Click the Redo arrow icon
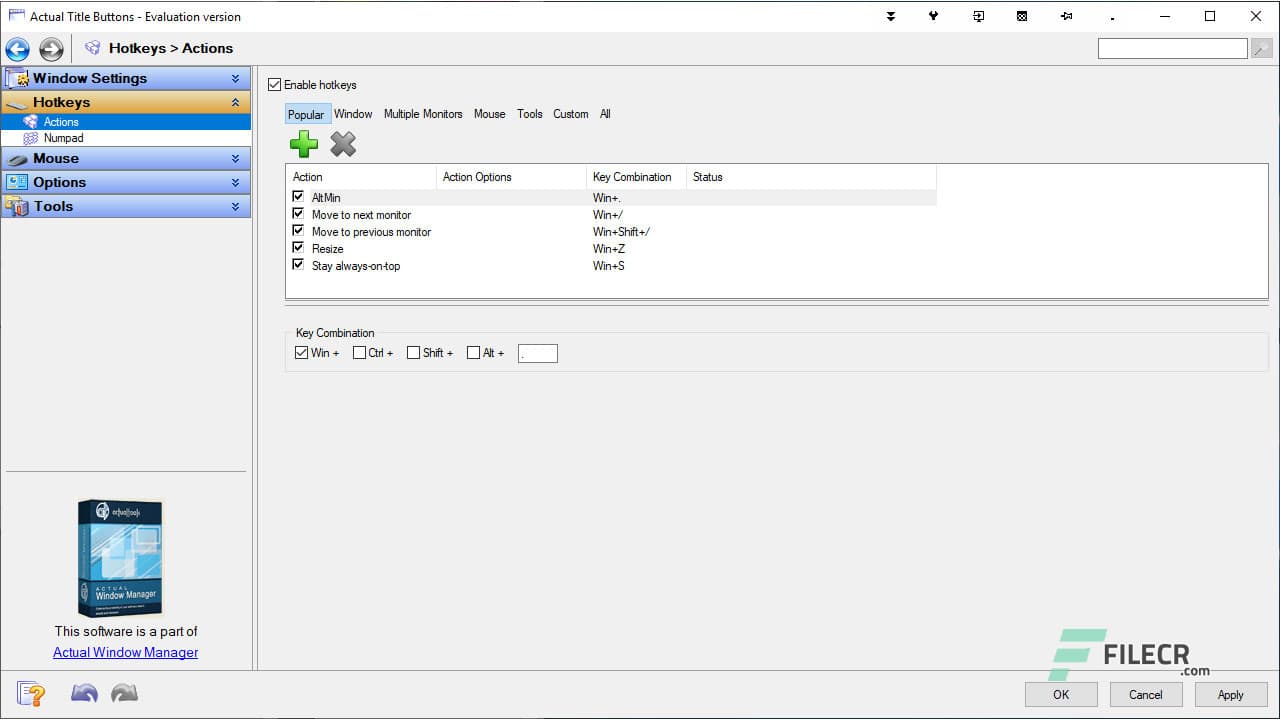Viewport: 1280px width, 720px height. coord(123,692)
